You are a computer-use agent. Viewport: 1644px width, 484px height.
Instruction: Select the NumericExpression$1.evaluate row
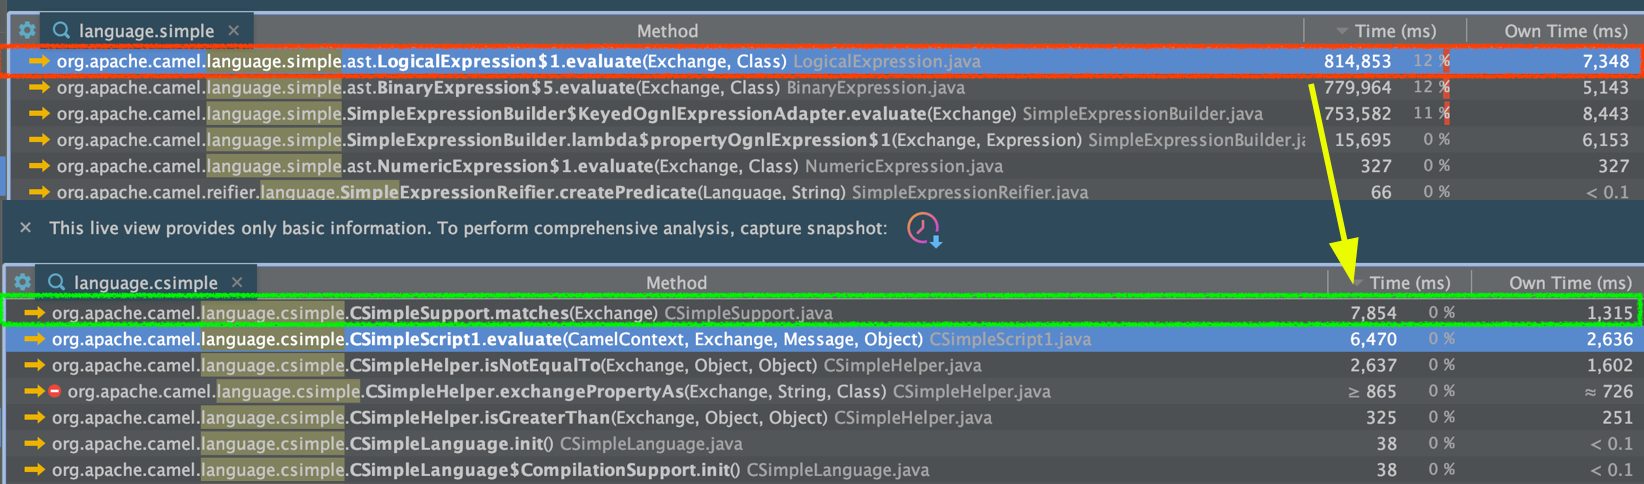[600, 166]
